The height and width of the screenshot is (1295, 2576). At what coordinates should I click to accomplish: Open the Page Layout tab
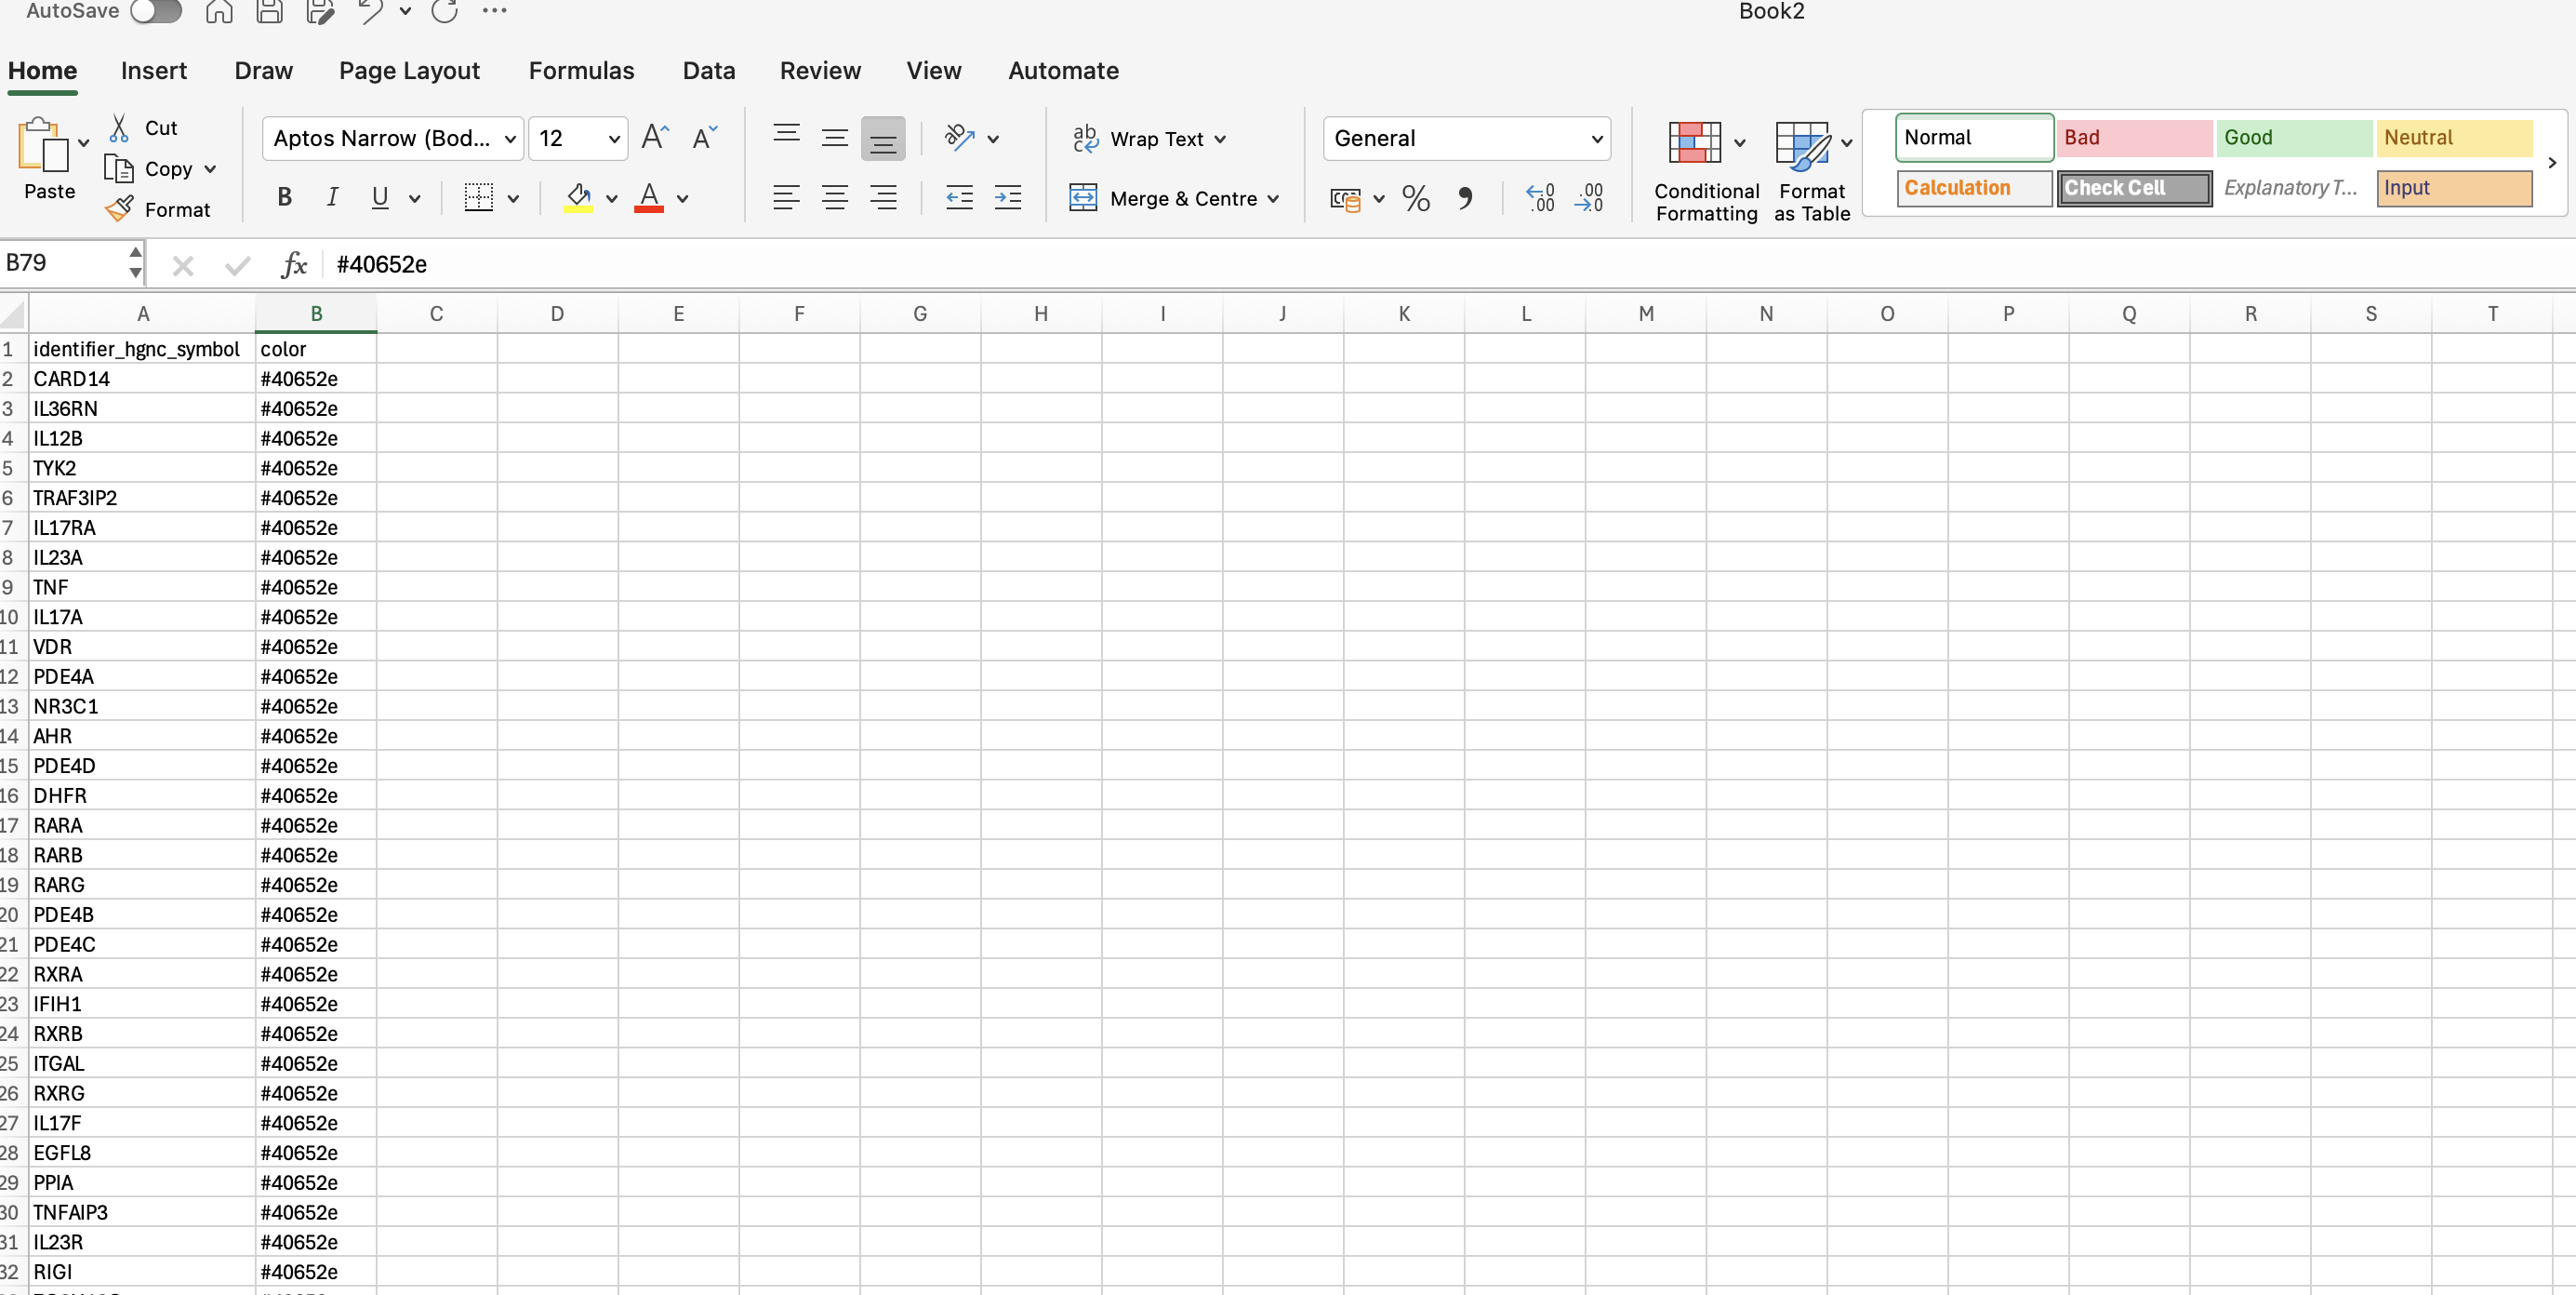point(409,71)
